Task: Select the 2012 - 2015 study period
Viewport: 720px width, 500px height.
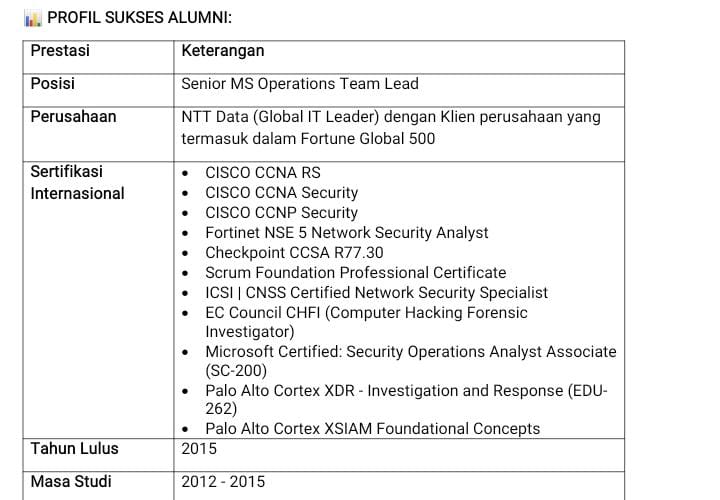Action: (x=223, y=482)
